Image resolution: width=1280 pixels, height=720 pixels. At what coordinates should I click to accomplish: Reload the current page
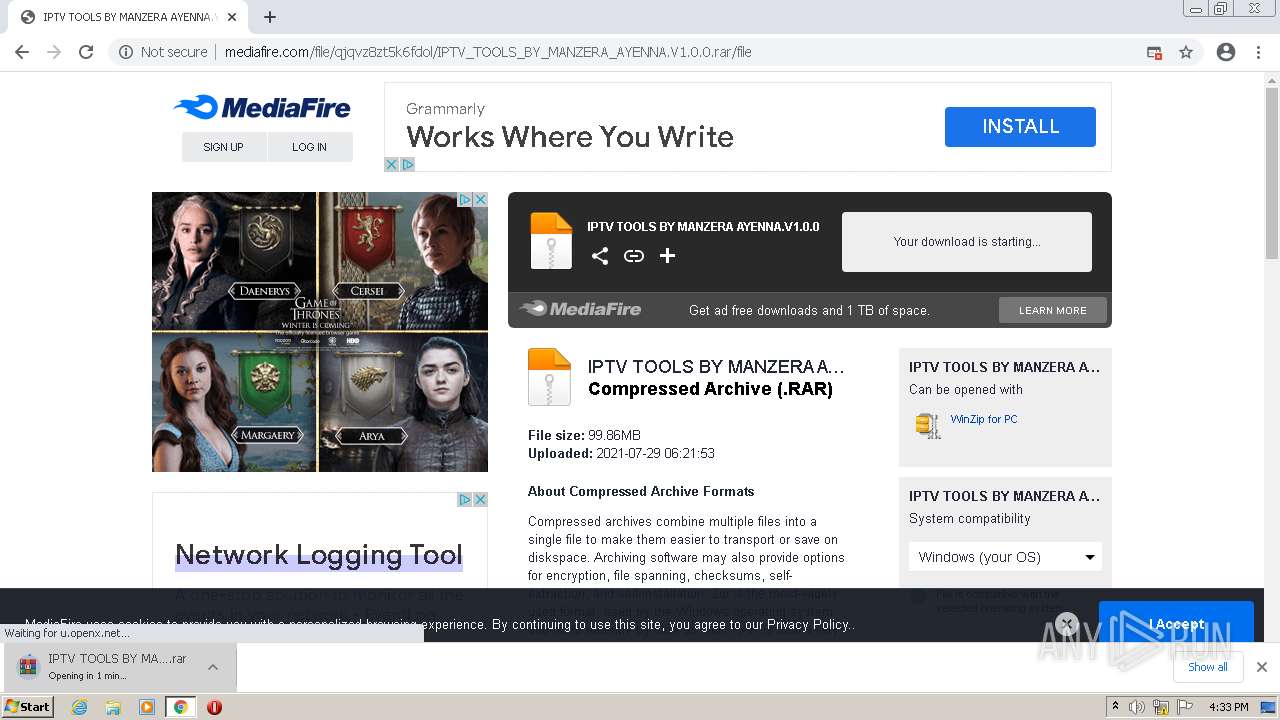(86, 52)
